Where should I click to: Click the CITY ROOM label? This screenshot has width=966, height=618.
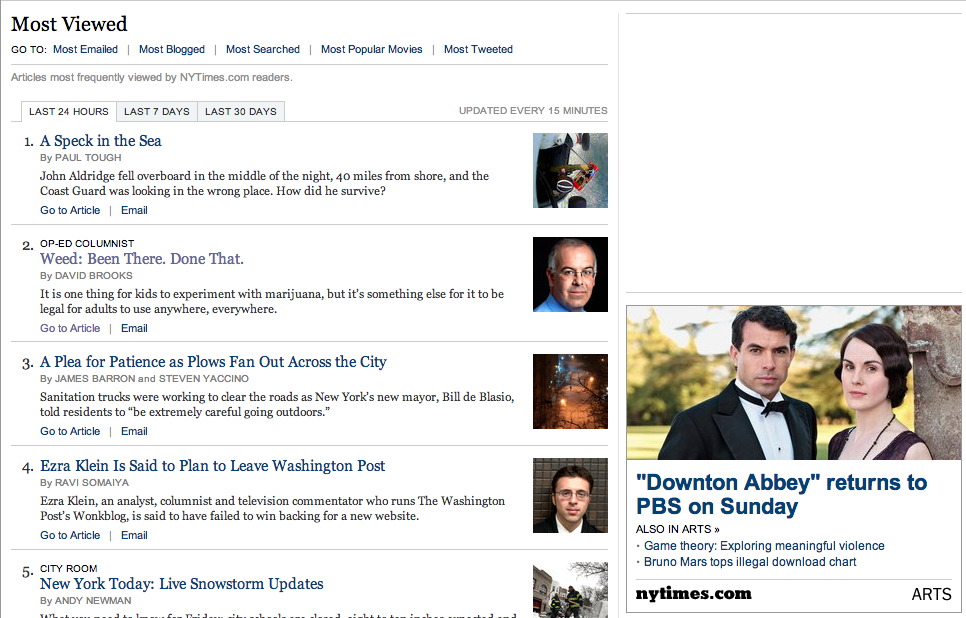pyautogui.click(x=68, y=569)
